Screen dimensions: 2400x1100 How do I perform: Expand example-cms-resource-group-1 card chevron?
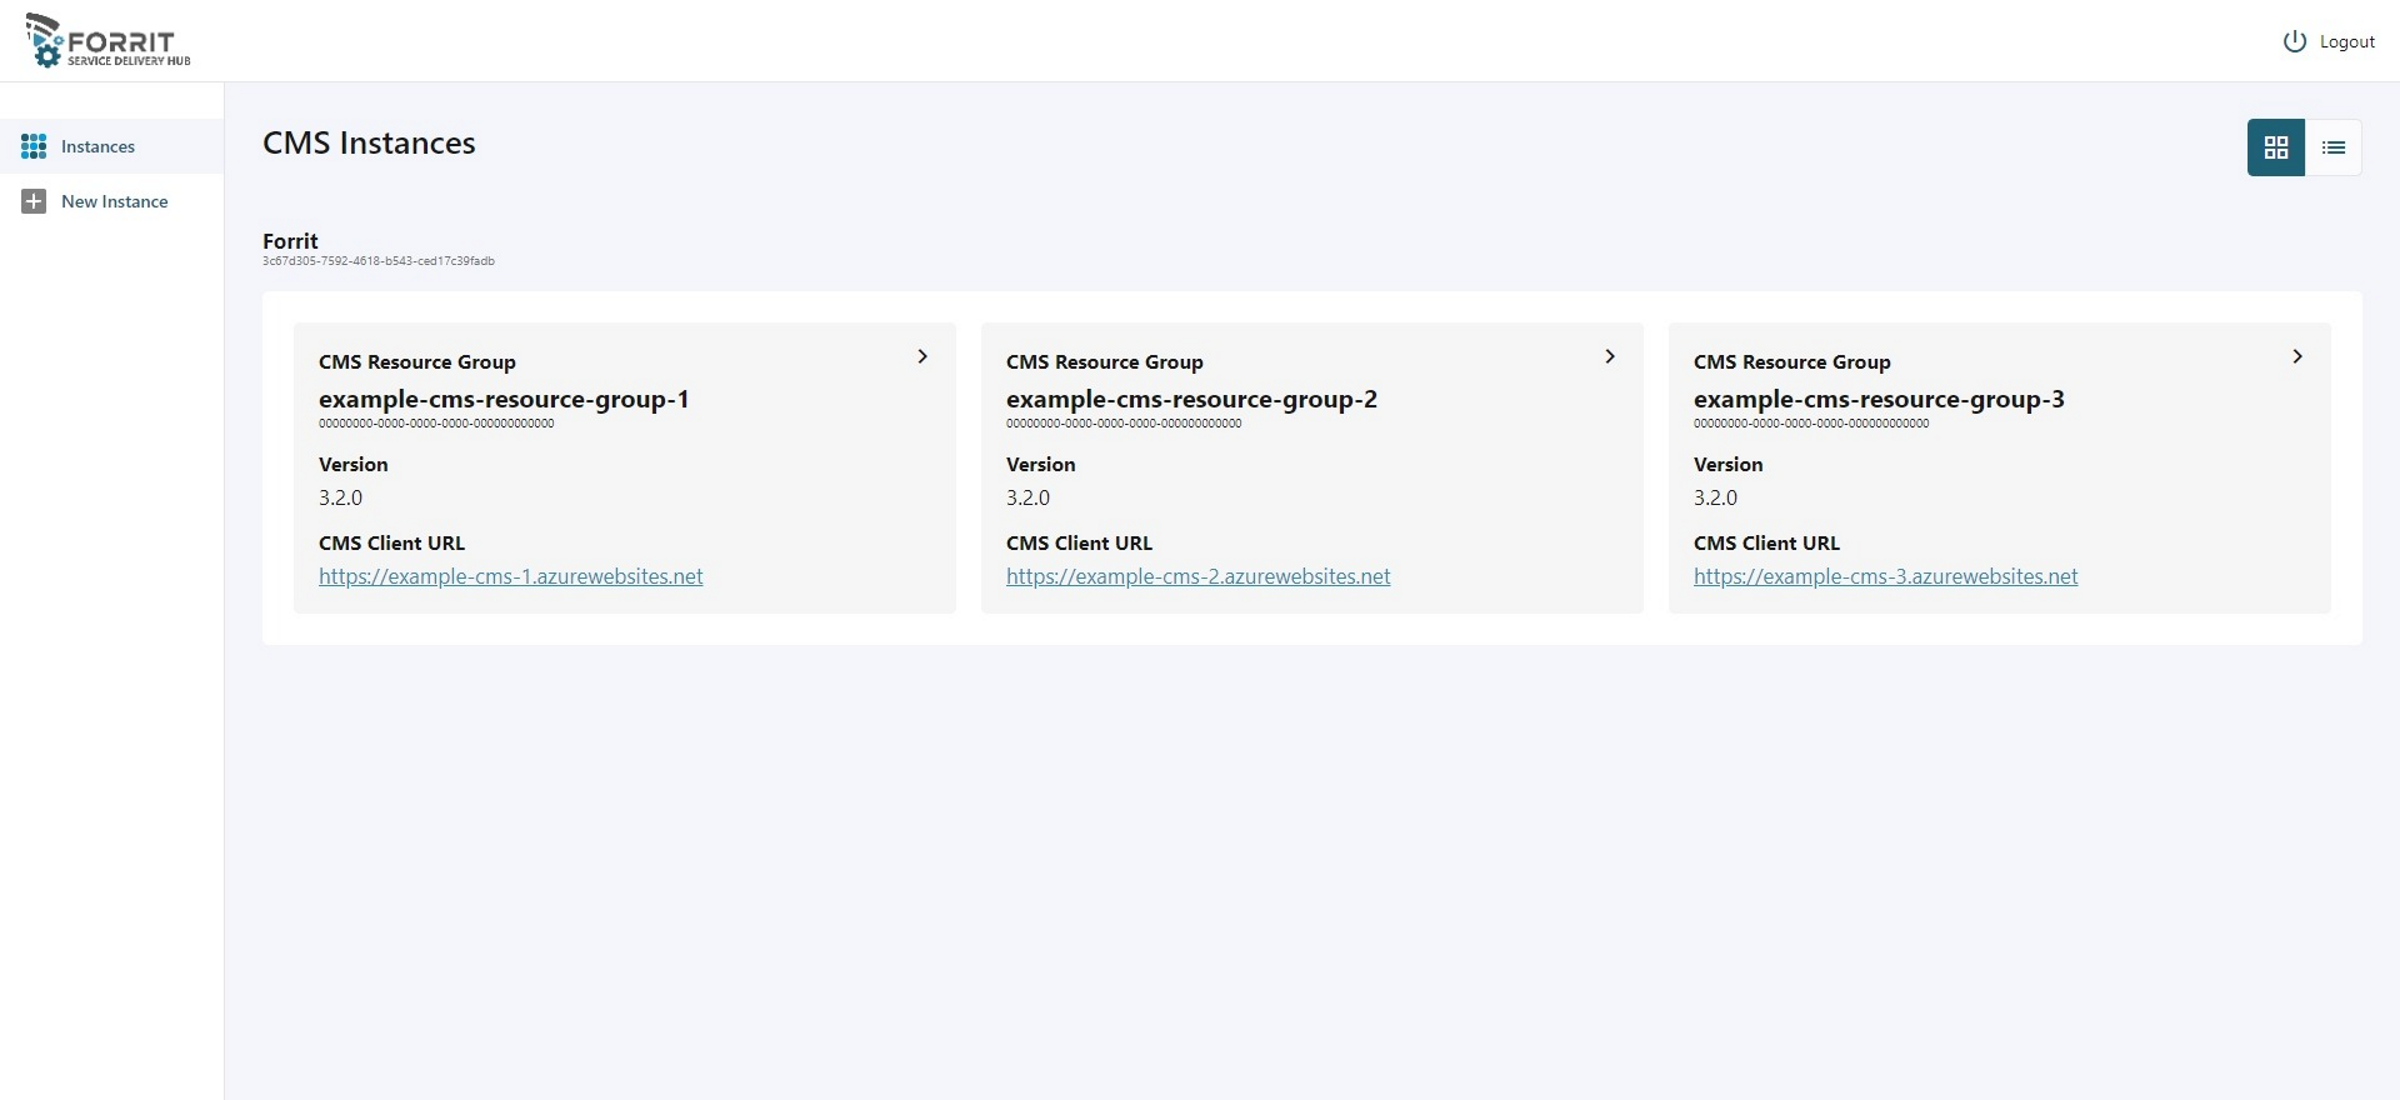pos(922,356)
